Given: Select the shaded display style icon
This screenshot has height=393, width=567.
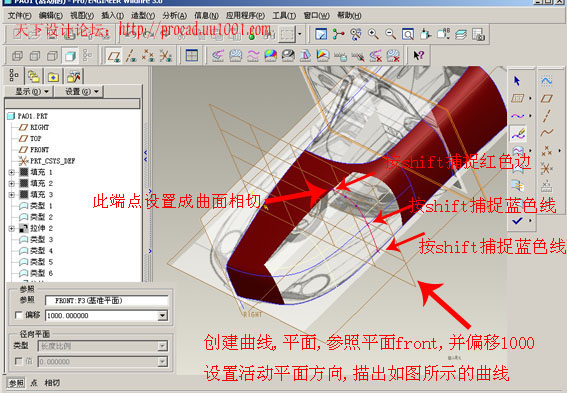Looking at the screenshot, I should coord(70,56).
